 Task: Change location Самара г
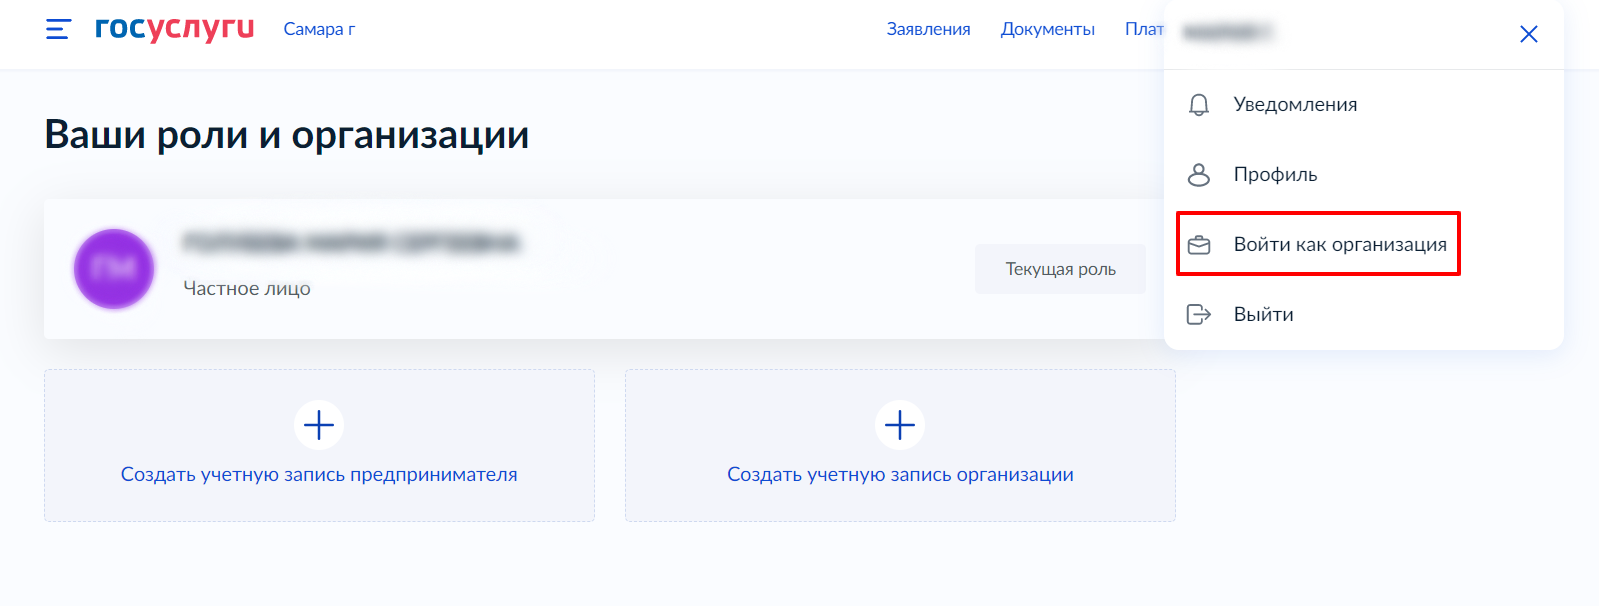319,29
